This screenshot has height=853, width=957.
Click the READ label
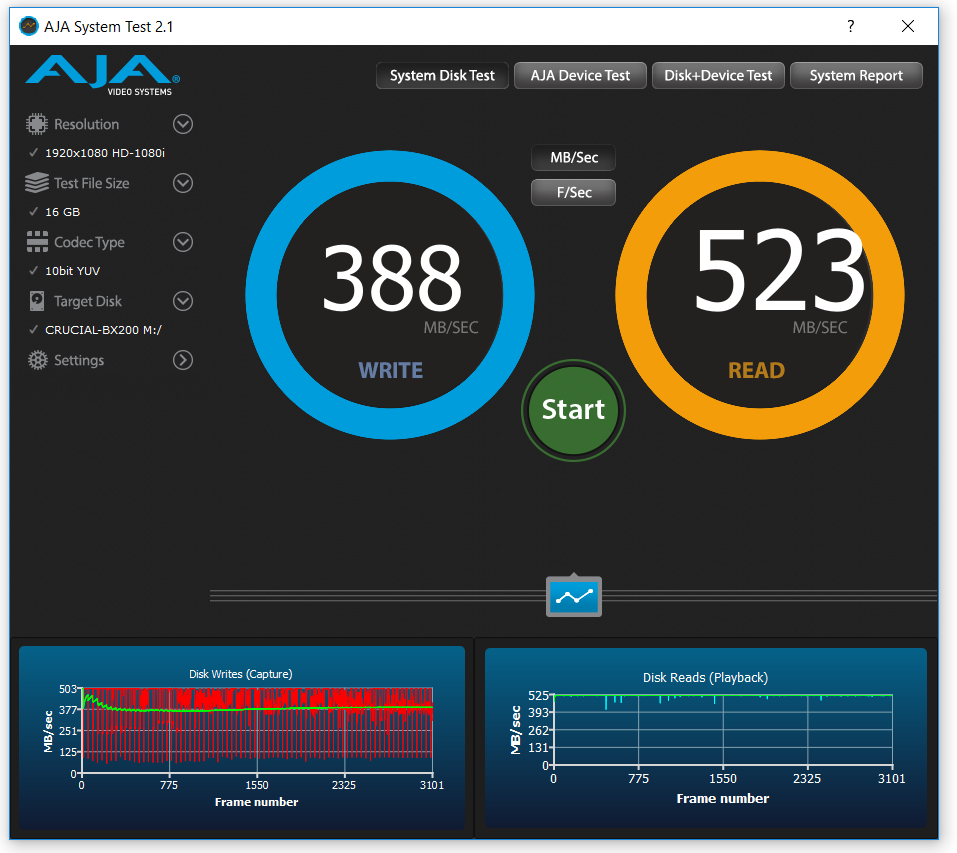[756, 370]
